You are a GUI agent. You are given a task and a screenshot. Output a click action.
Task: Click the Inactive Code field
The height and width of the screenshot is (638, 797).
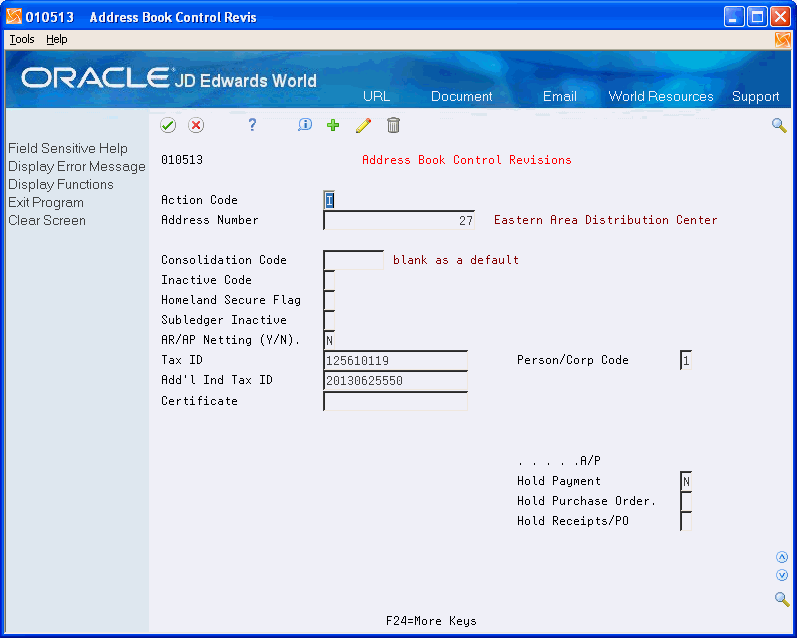coord(329,280)
